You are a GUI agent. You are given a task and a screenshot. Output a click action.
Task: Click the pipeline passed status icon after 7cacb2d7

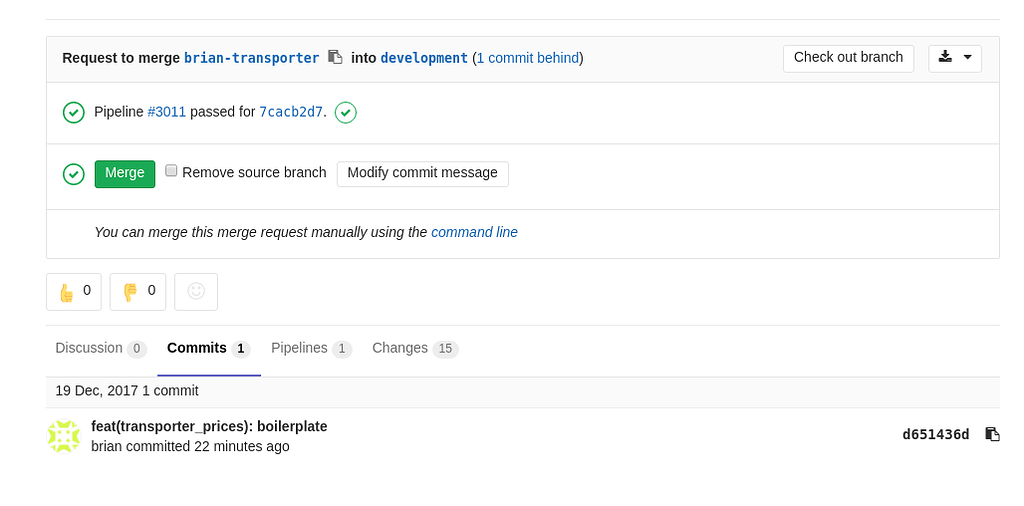point(345,112)
